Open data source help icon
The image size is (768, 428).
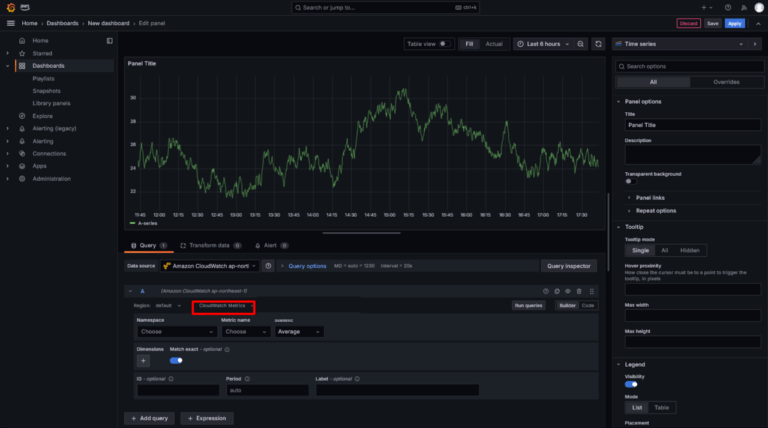pyautogui.click(x=268, y=266)
